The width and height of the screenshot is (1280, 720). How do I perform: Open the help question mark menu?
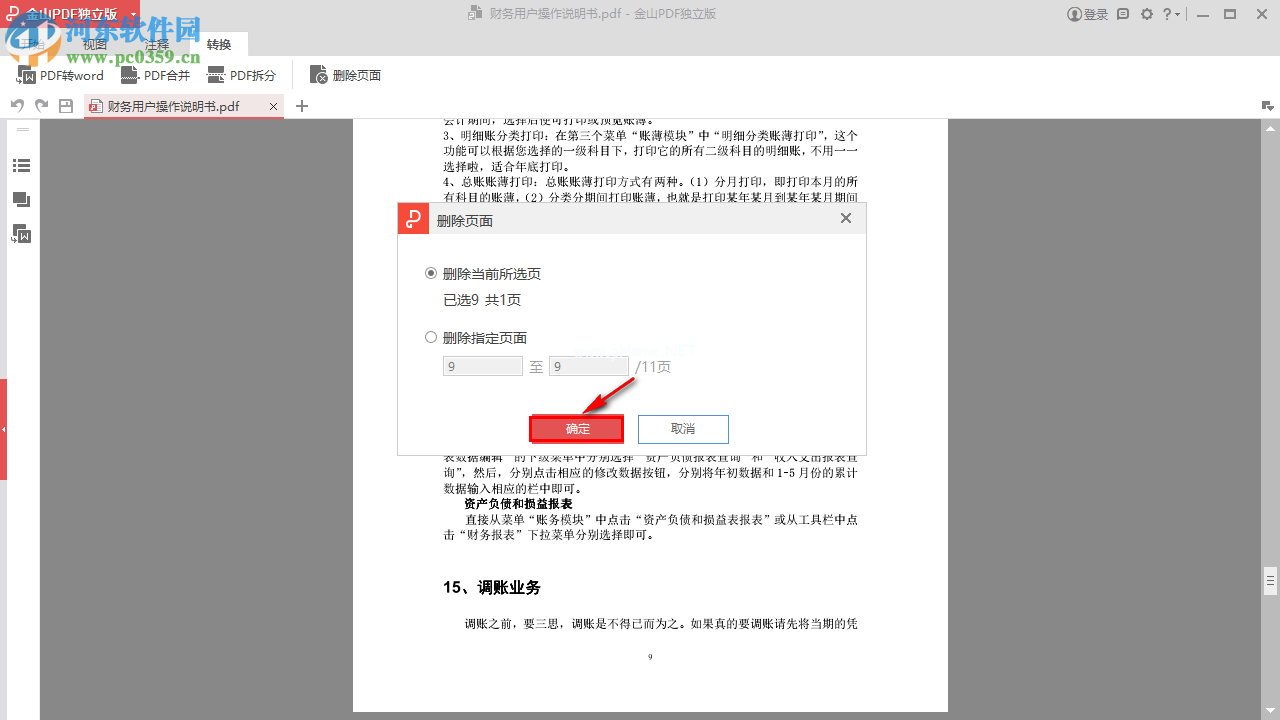coord(1171,14)
